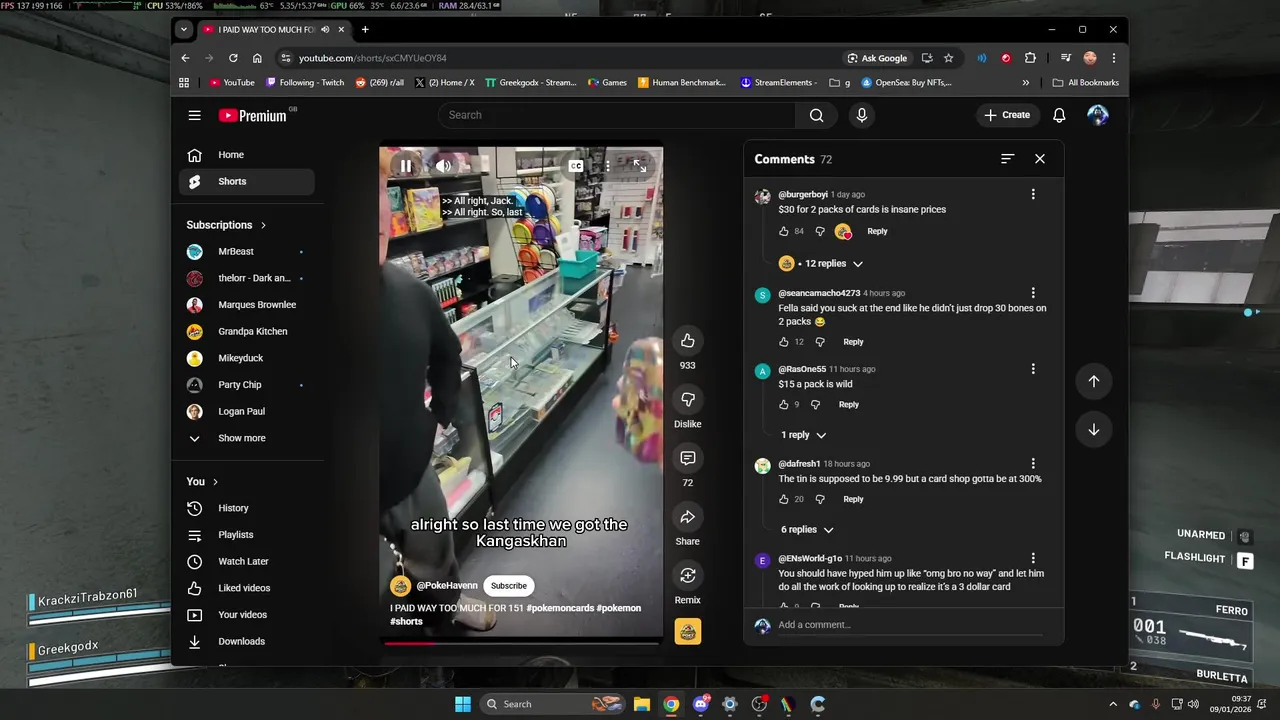This screenshot has width=1280, height=720.
Task: Show hidden system tray icons
Action: [x=1113, y=704]
